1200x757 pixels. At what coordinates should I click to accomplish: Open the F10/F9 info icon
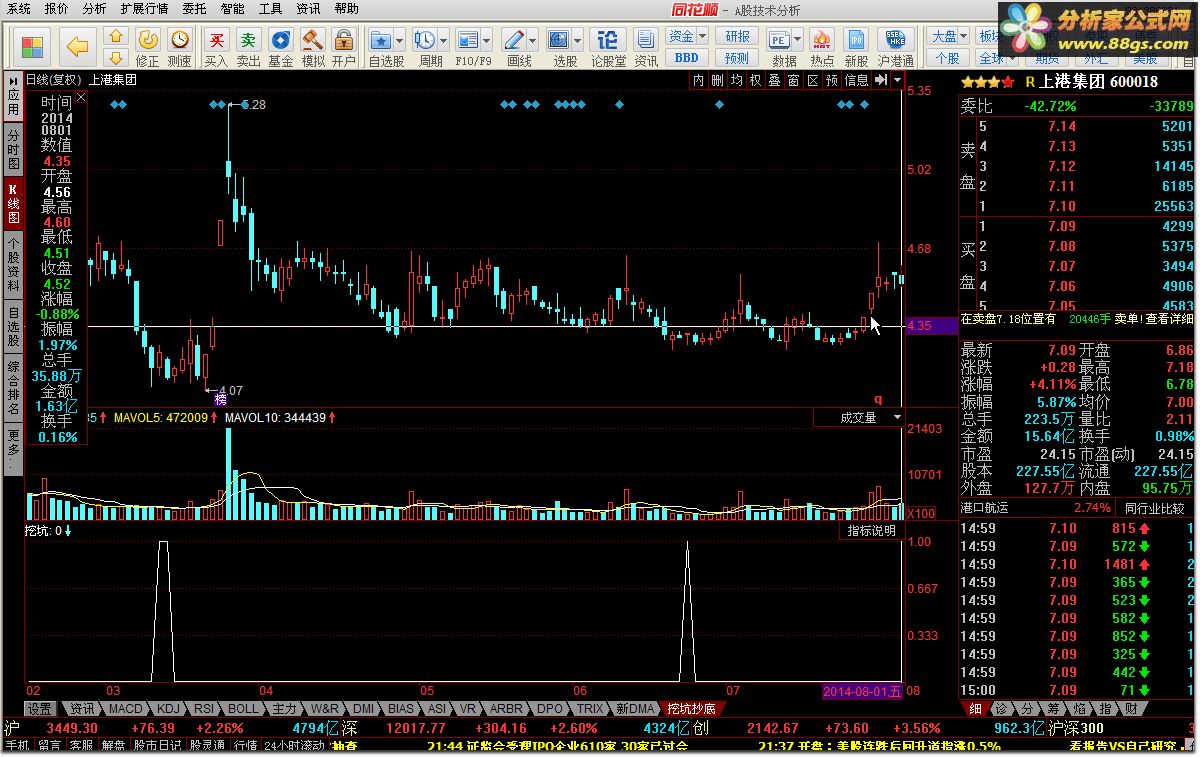point(467,40)
